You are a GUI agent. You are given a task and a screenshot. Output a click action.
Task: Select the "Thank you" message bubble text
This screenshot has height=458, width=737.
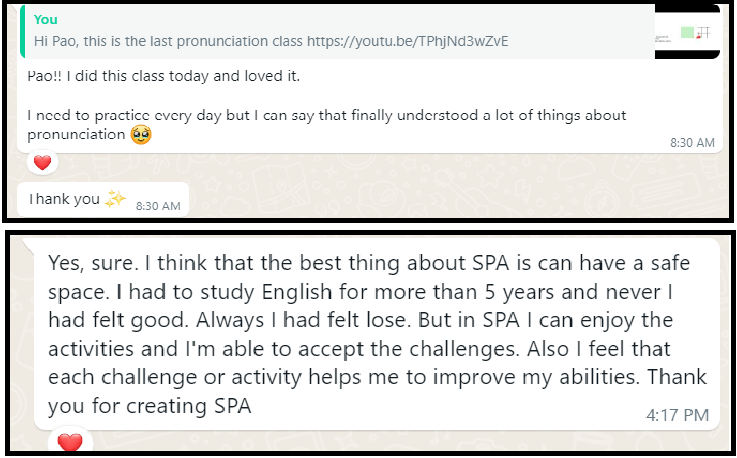point(65,199)
